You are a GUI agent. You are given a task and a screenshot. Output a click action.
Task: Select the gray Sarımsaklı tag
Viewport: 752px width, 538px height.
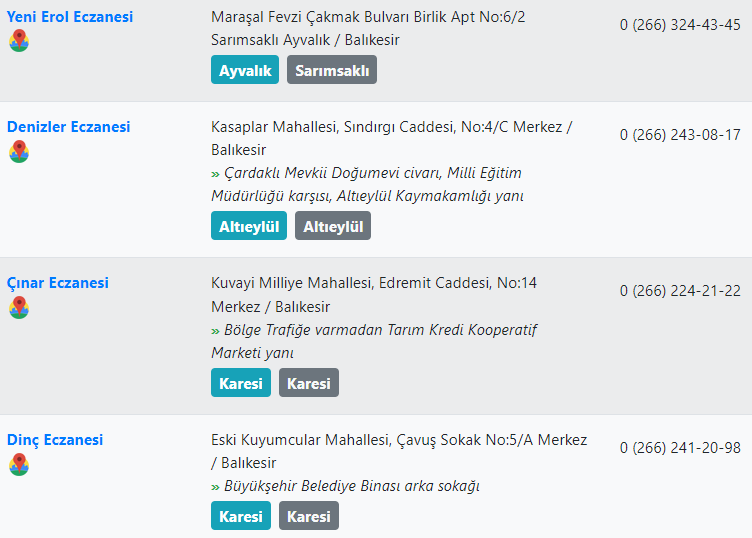pos(332,70)
